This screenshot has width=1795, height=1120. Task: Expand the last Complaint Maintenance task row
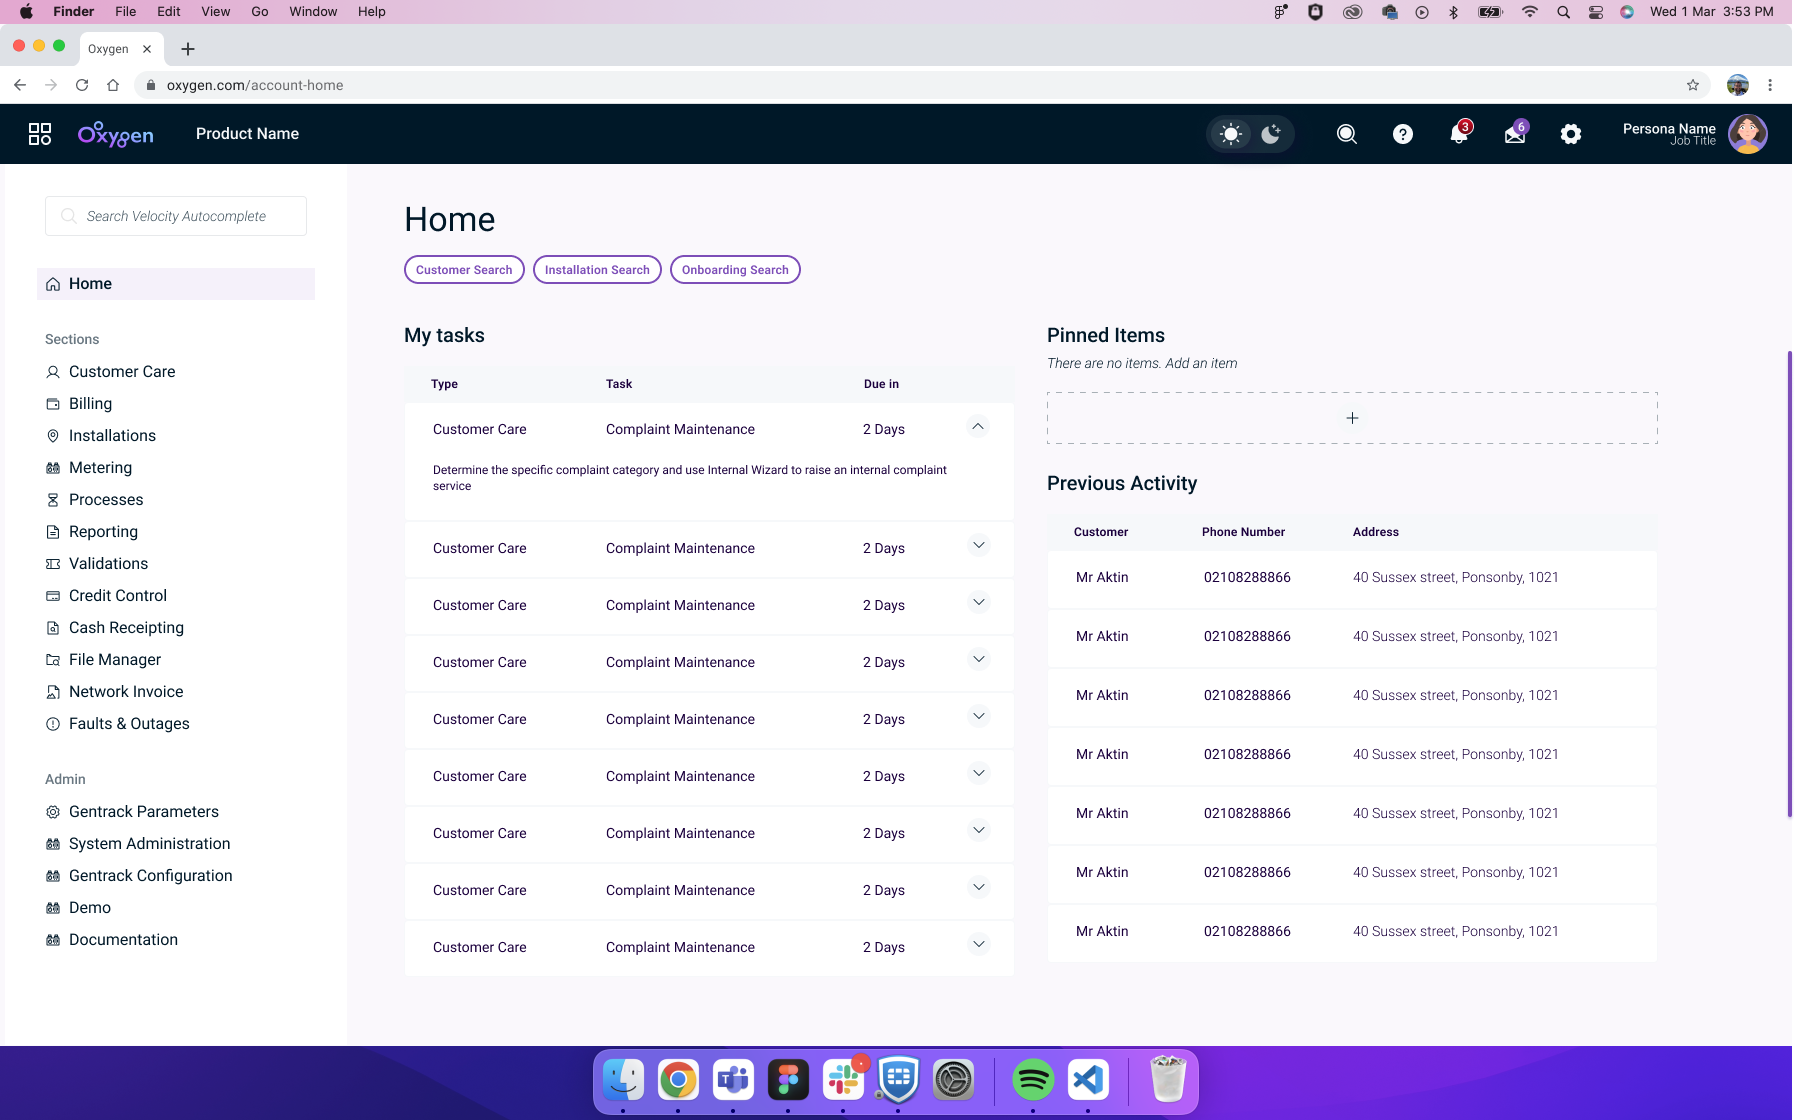coord(978,945)
